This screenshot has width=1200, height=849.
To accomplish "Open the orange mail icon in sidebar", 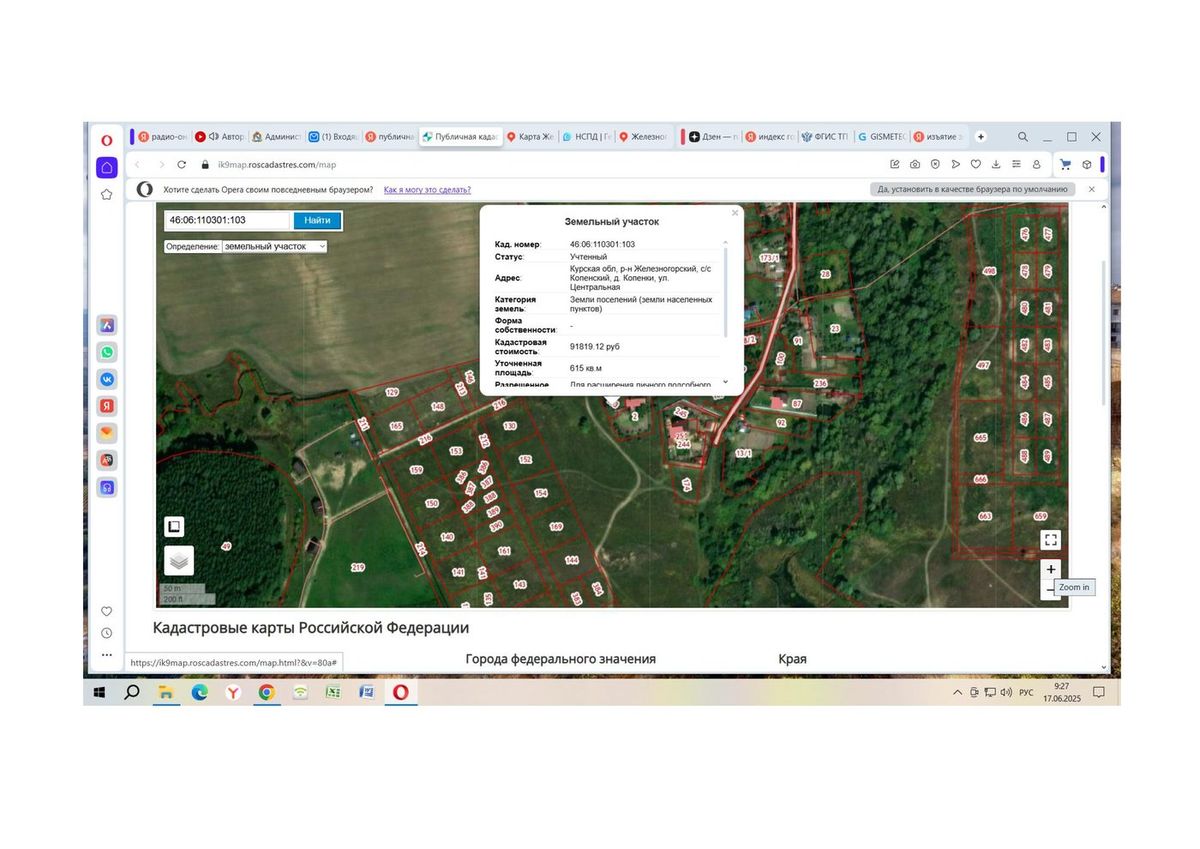I will click(107, 433).
